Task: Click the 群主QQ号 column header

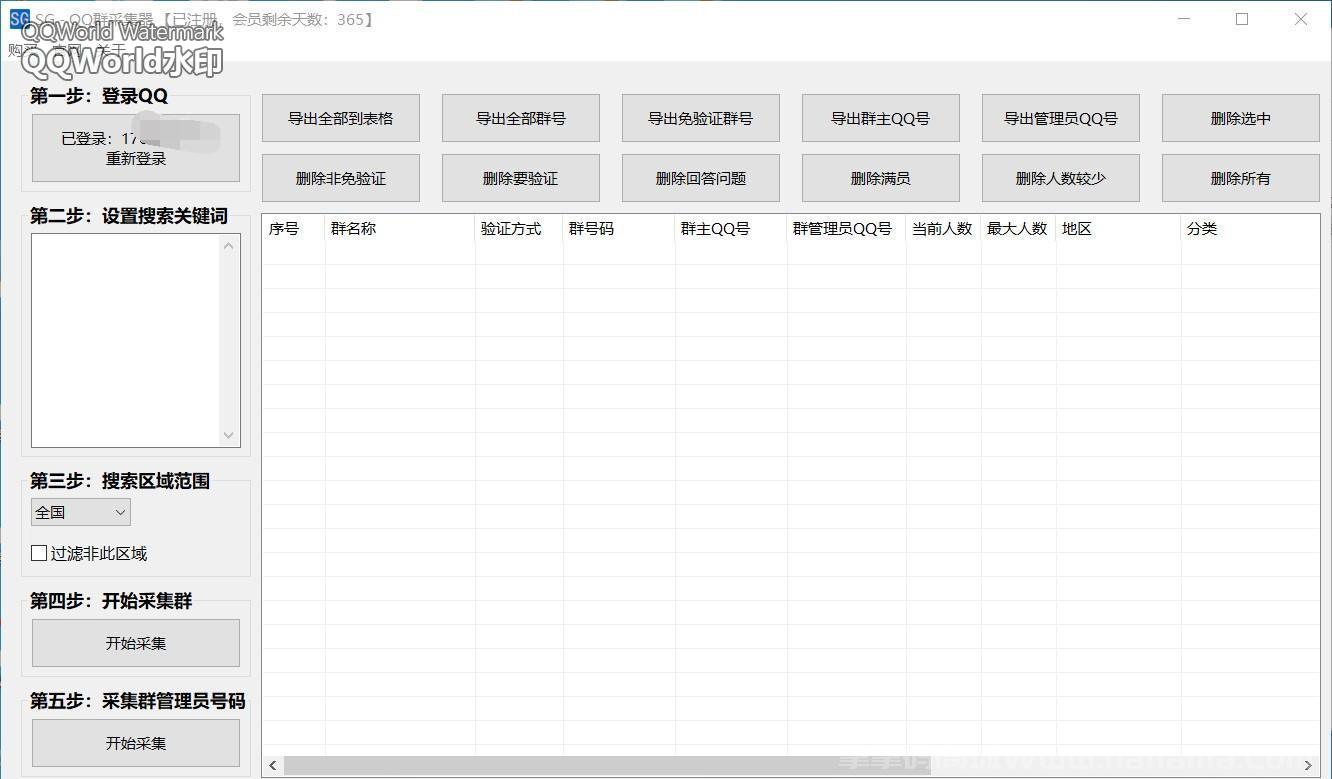Action: coord(731,229)
